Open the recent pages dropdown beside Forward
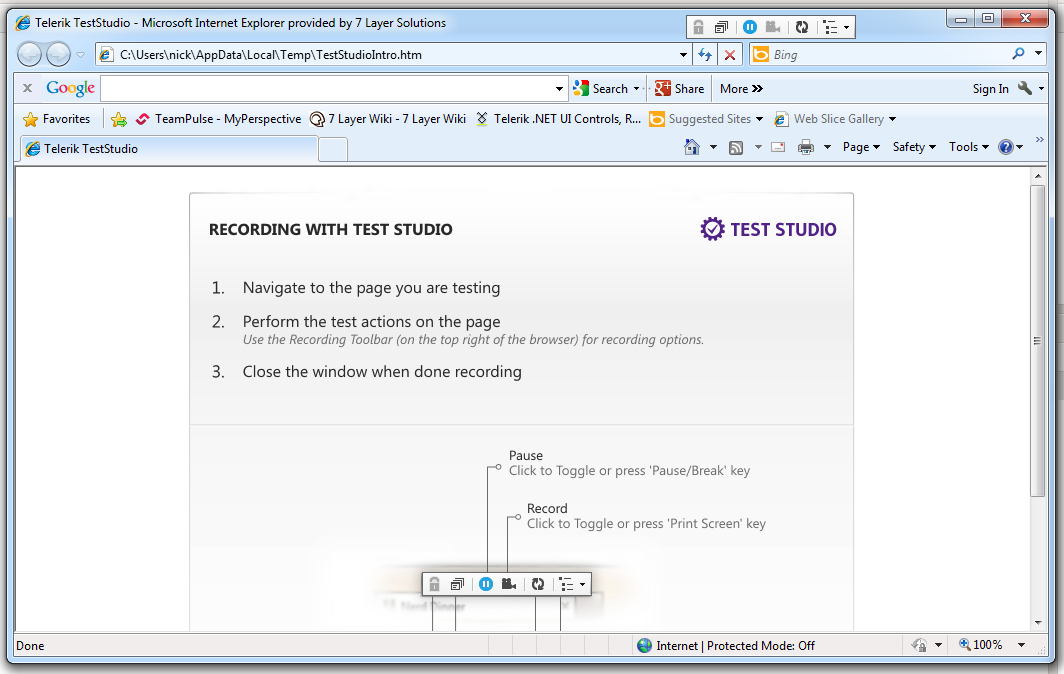This screenshot has width=1064, height=674. pos(80,55)
